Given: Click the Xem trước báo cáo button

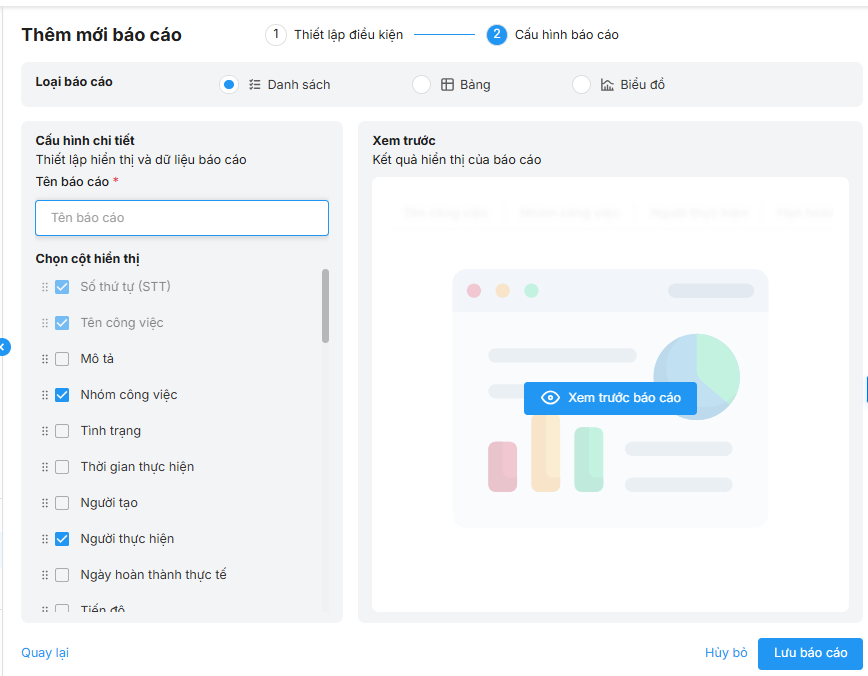Looking at the screenshot, I should (610, 398).
